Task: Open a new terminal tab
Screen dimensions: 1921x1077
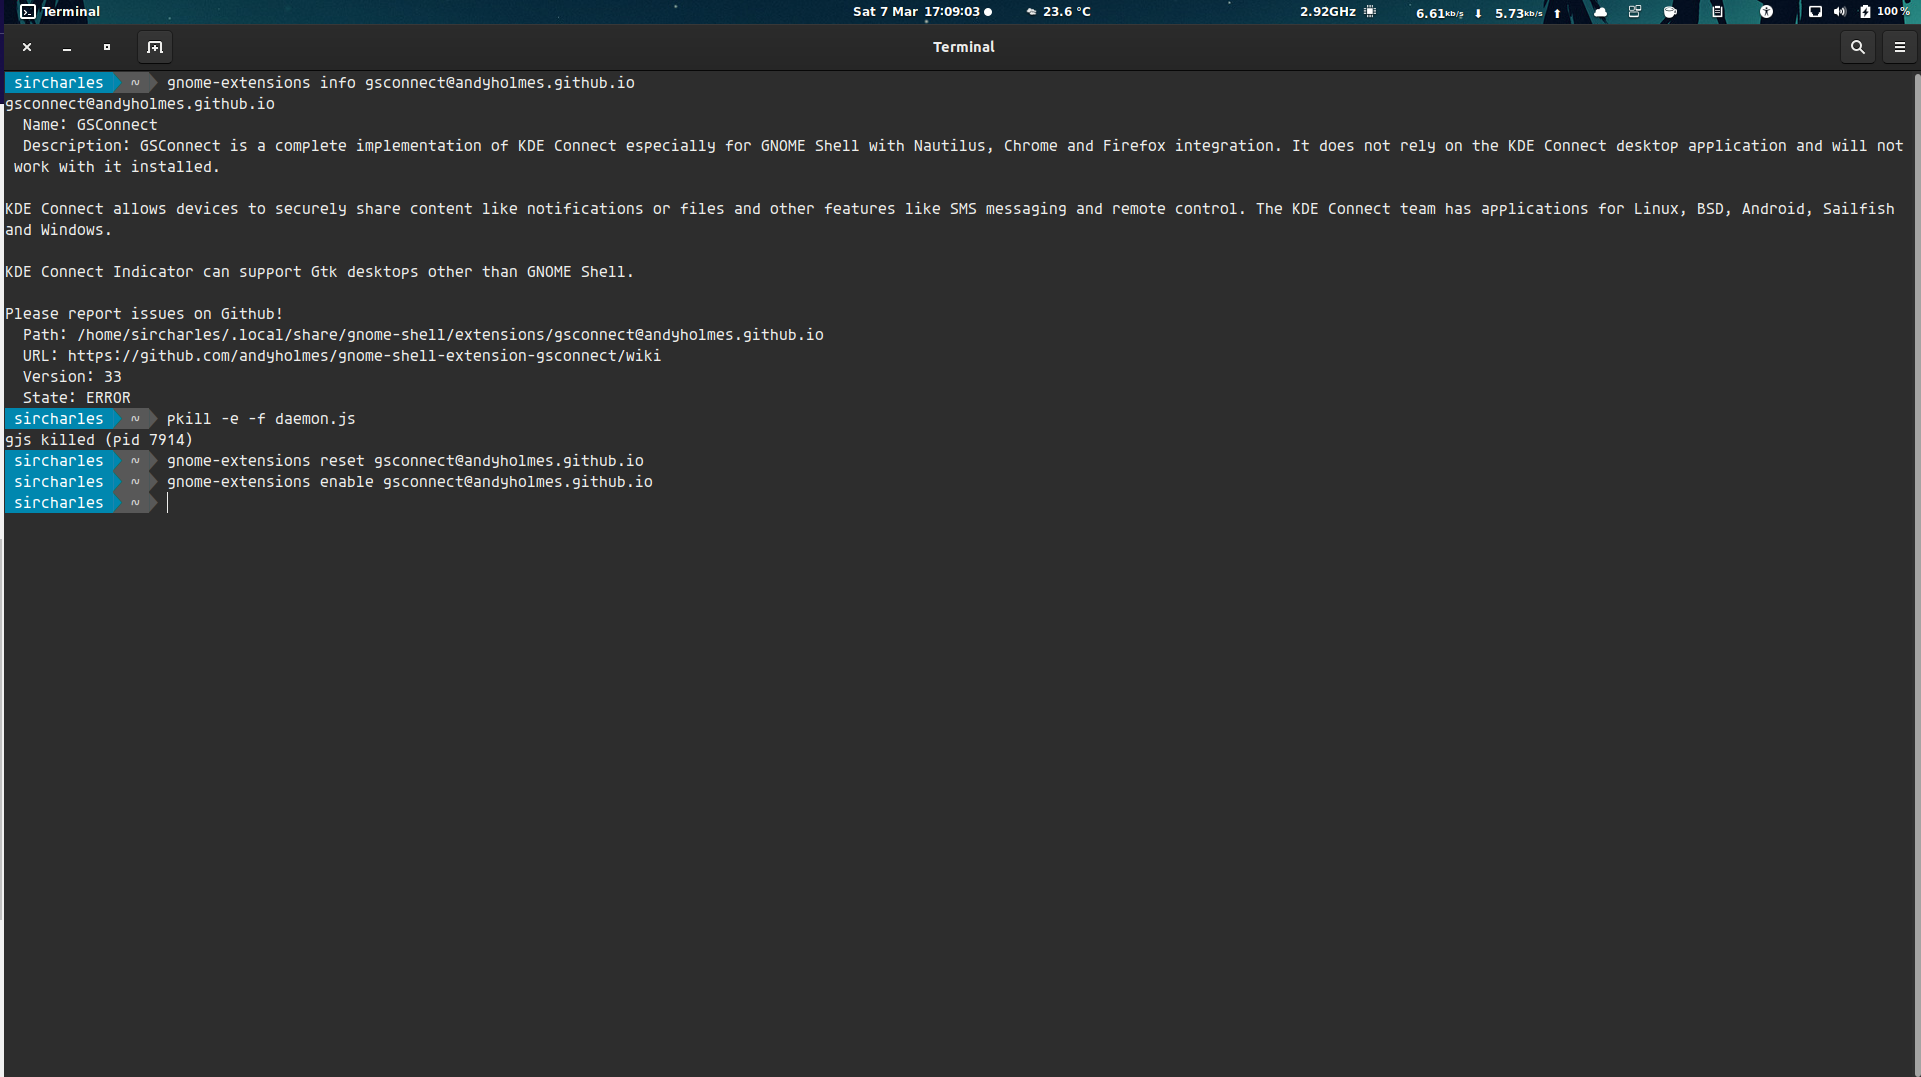Action: pos(155,47)
